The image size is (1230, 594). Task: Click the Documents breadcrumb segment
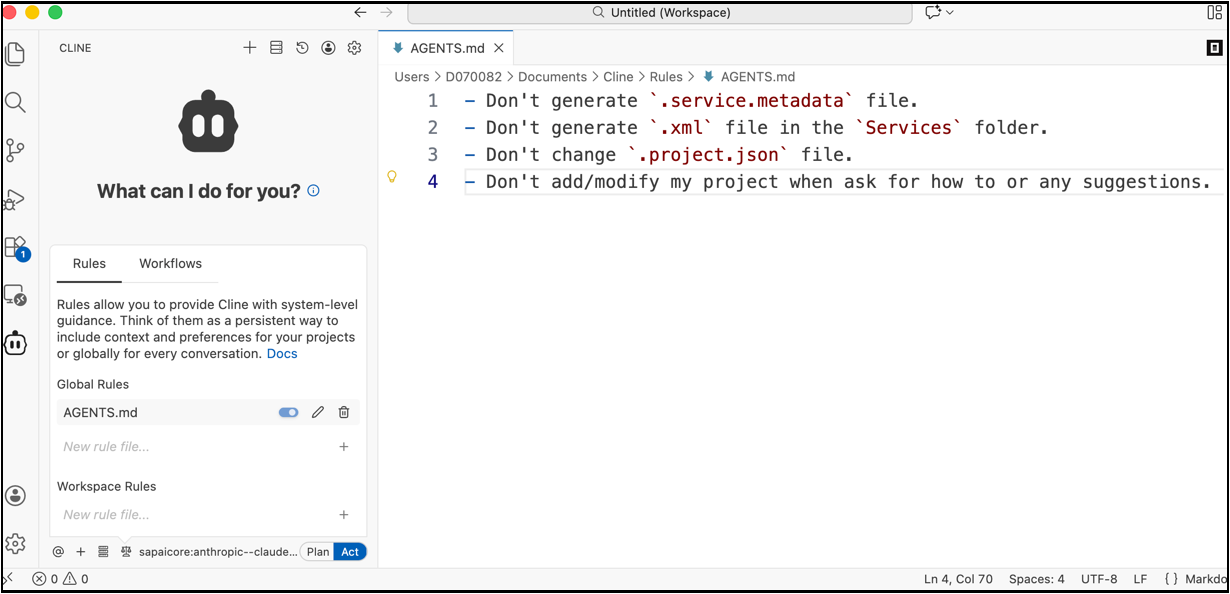click(552, 77)
